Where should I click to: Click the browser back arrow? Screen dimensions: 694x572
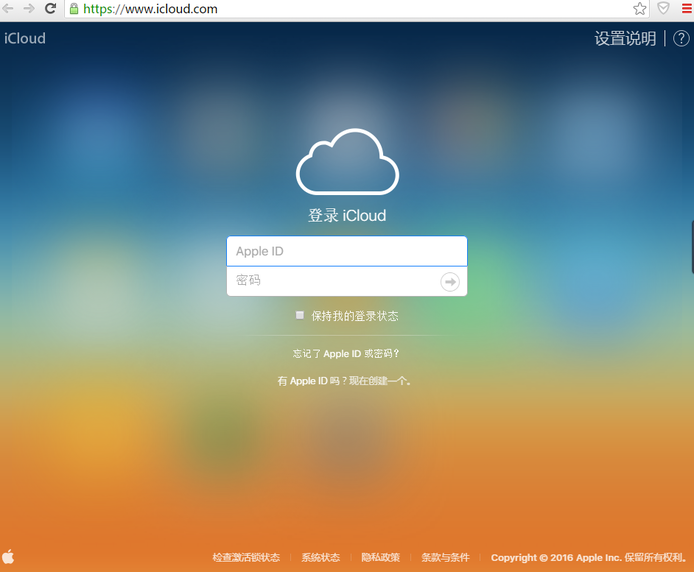tap(9, 9)
